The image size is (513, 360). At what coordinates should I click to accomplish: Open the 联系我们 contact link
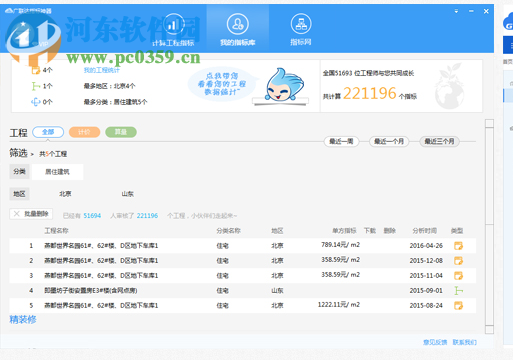465,342
